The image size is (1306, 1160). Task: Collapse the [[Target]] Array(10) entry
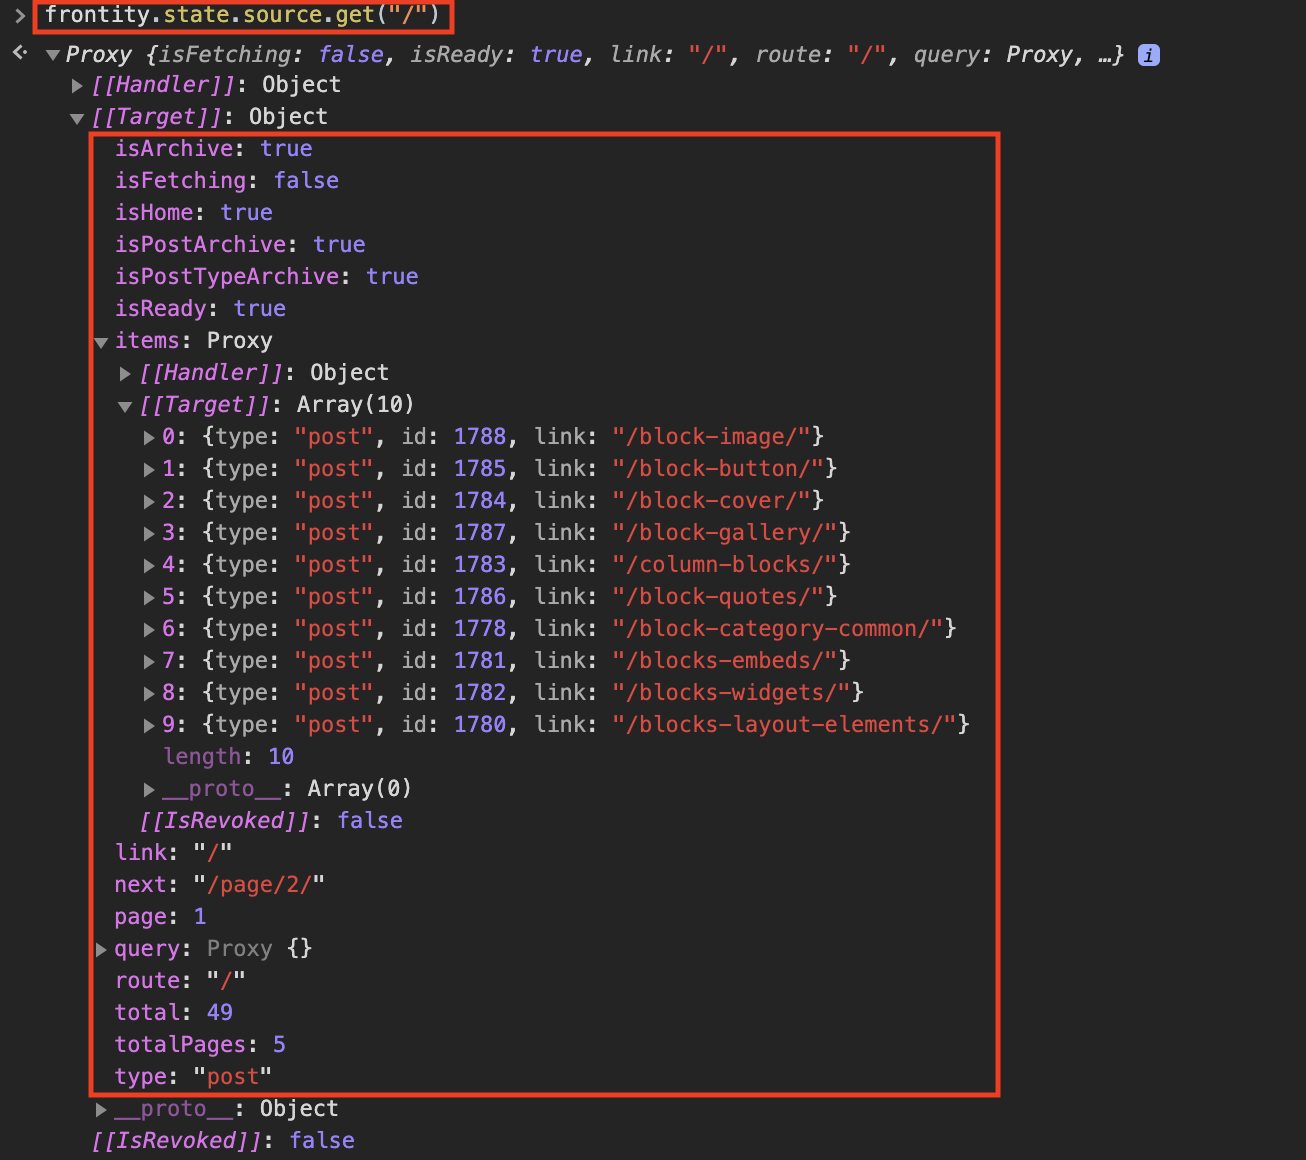pos(125,406)
